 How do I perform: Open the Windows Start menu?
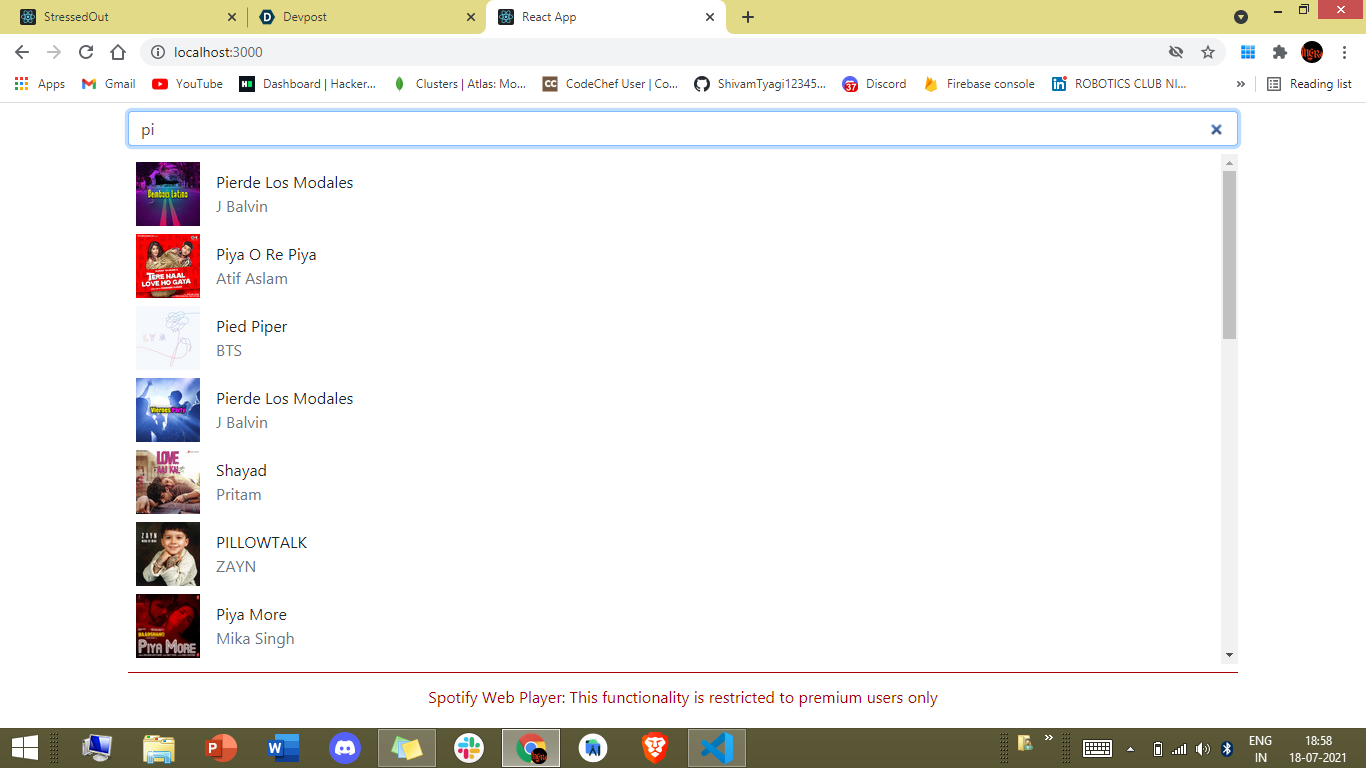coord(24,748)
